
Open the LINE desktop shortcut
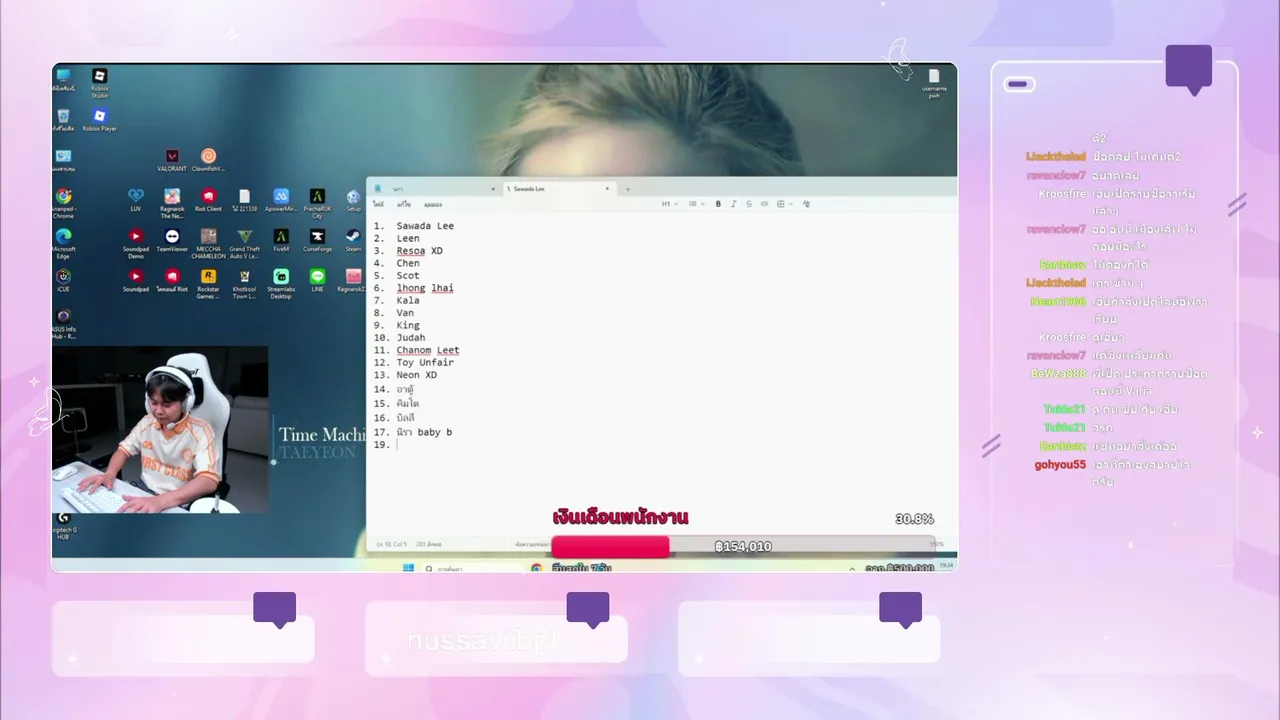pos(317,281)
